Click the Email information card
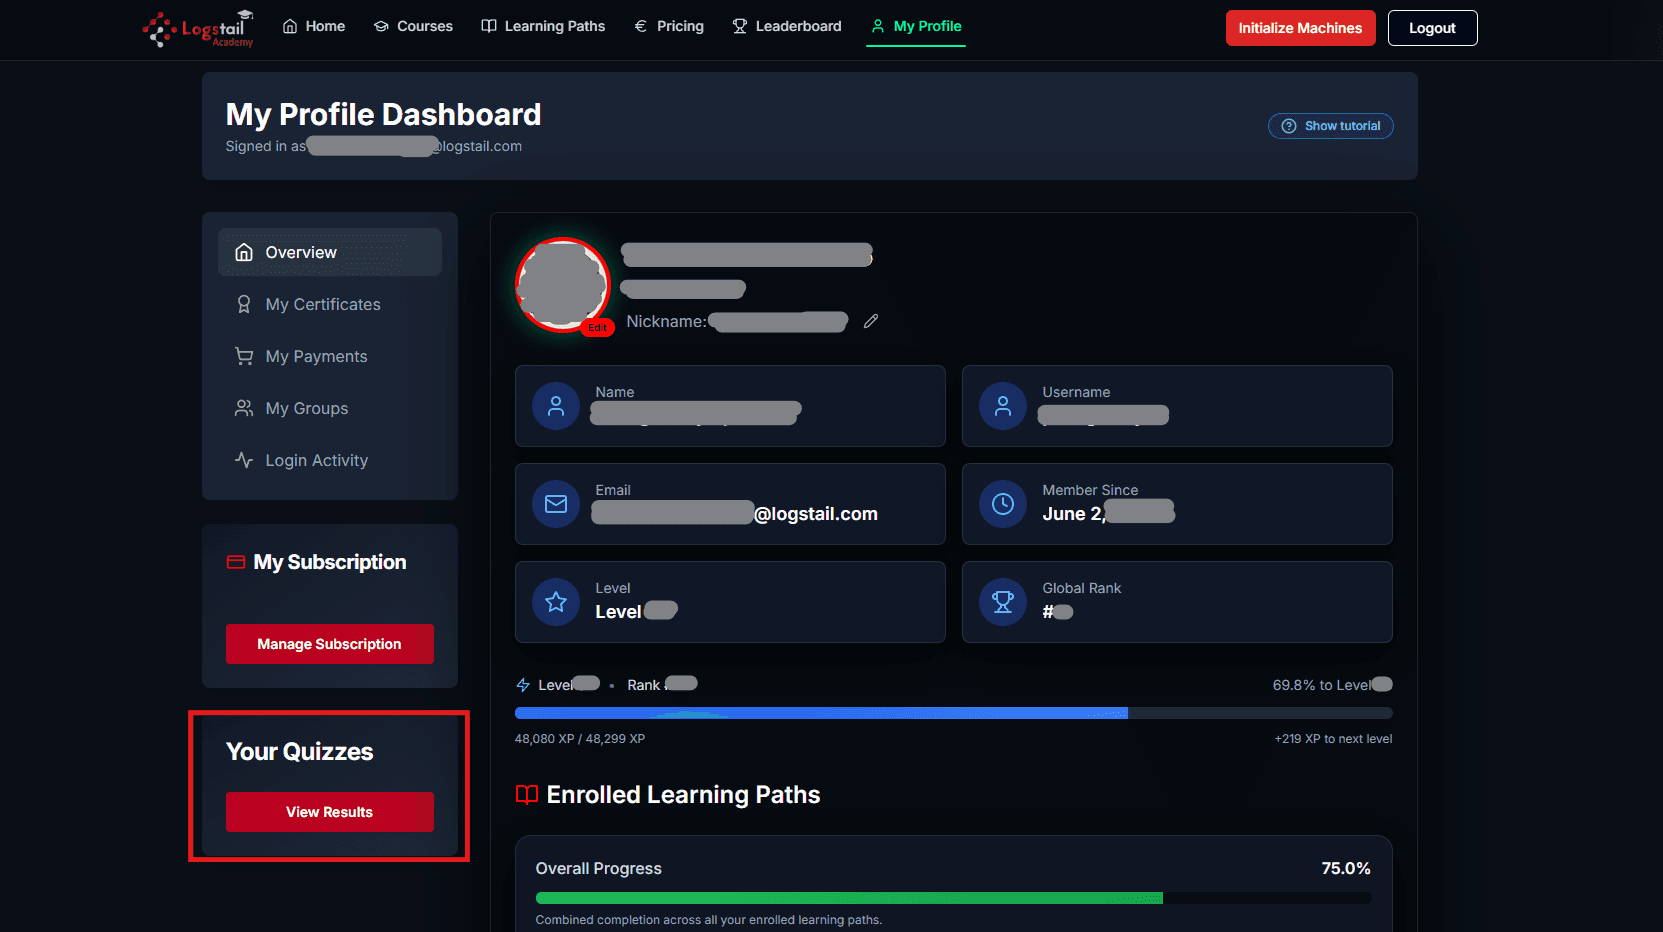This screenshot has height=932, width=1663. tap(730, 504)
